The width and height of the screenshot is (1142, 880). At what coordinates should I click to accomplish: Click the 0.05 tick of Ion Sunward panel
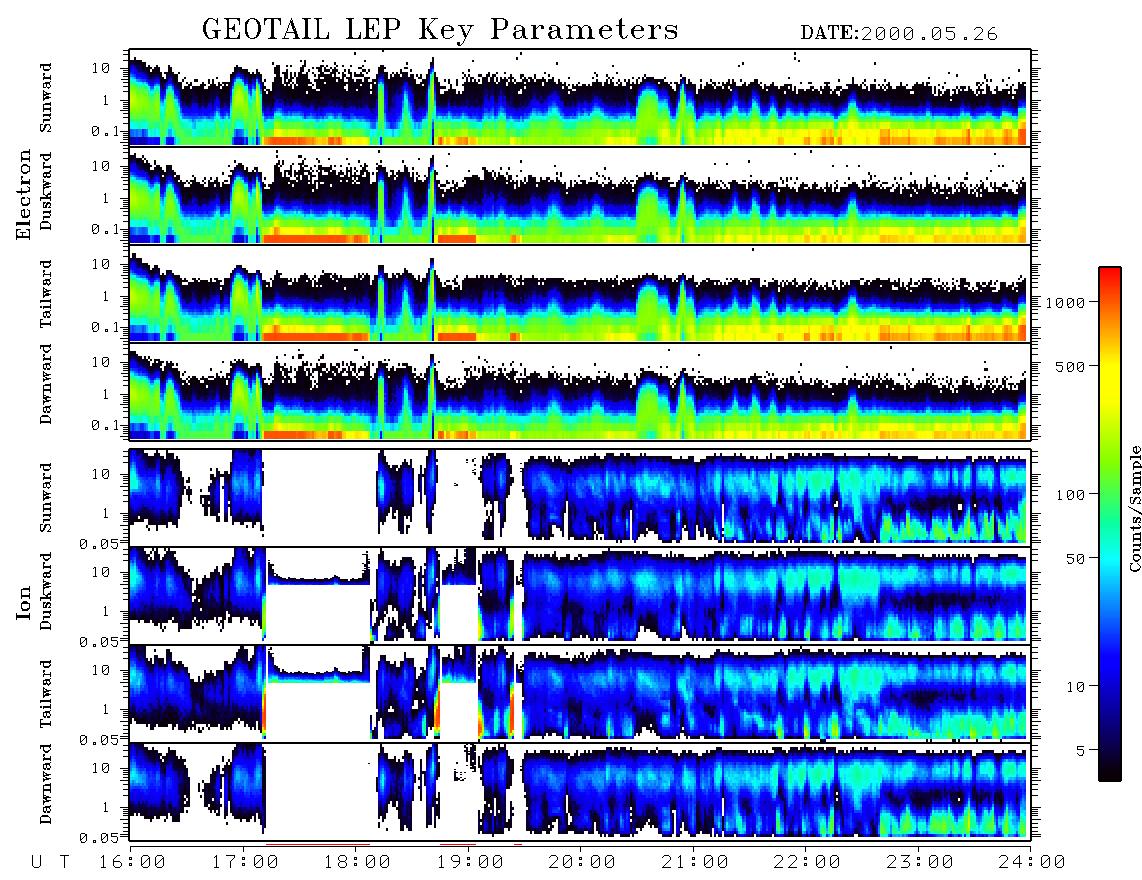point(99,543)
